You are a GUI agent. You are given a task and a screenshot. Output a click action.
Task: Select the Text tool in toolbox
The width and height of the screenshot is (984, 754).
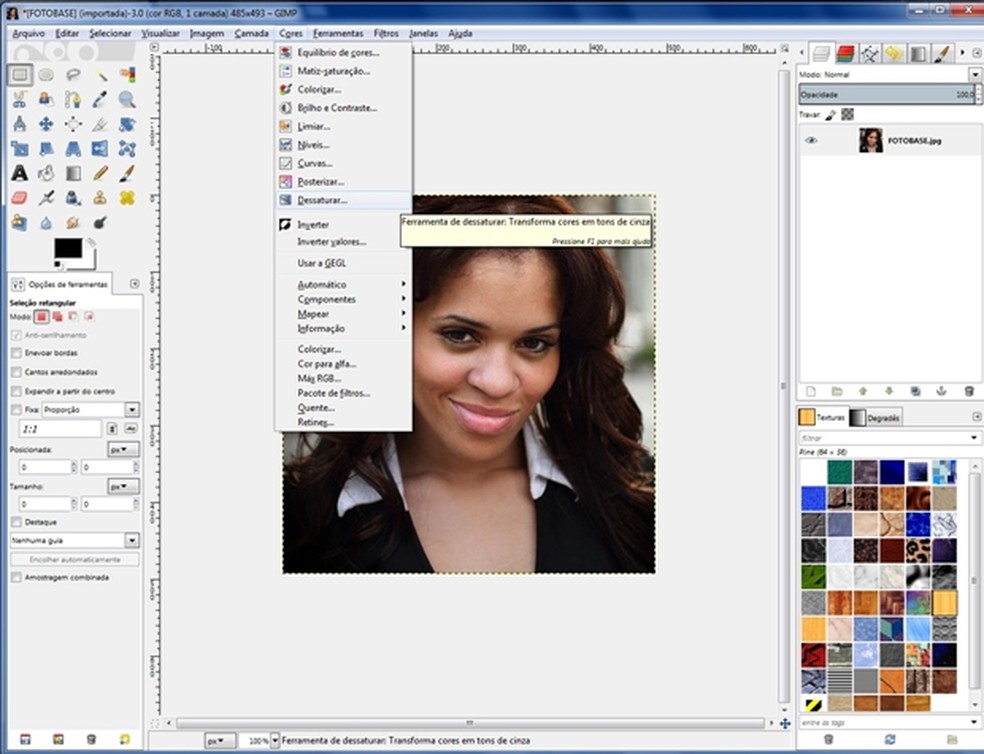tap(19, 173)
